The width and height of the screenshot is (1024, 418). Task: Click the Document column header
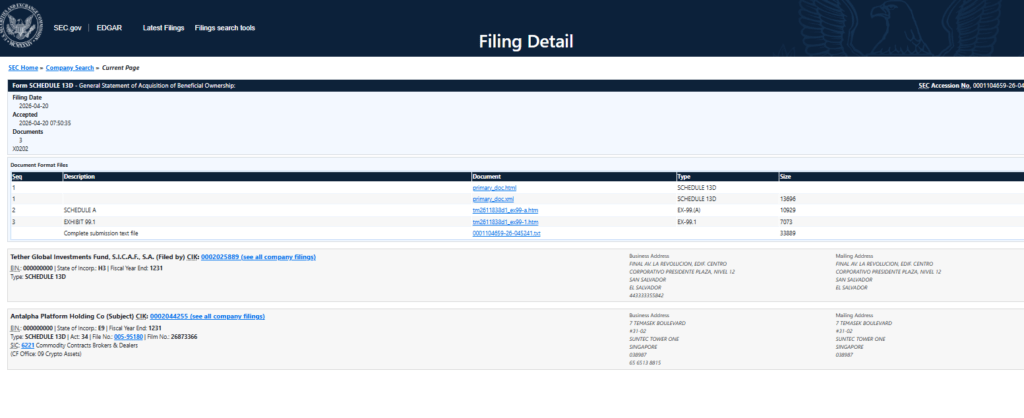coord(486,176)
